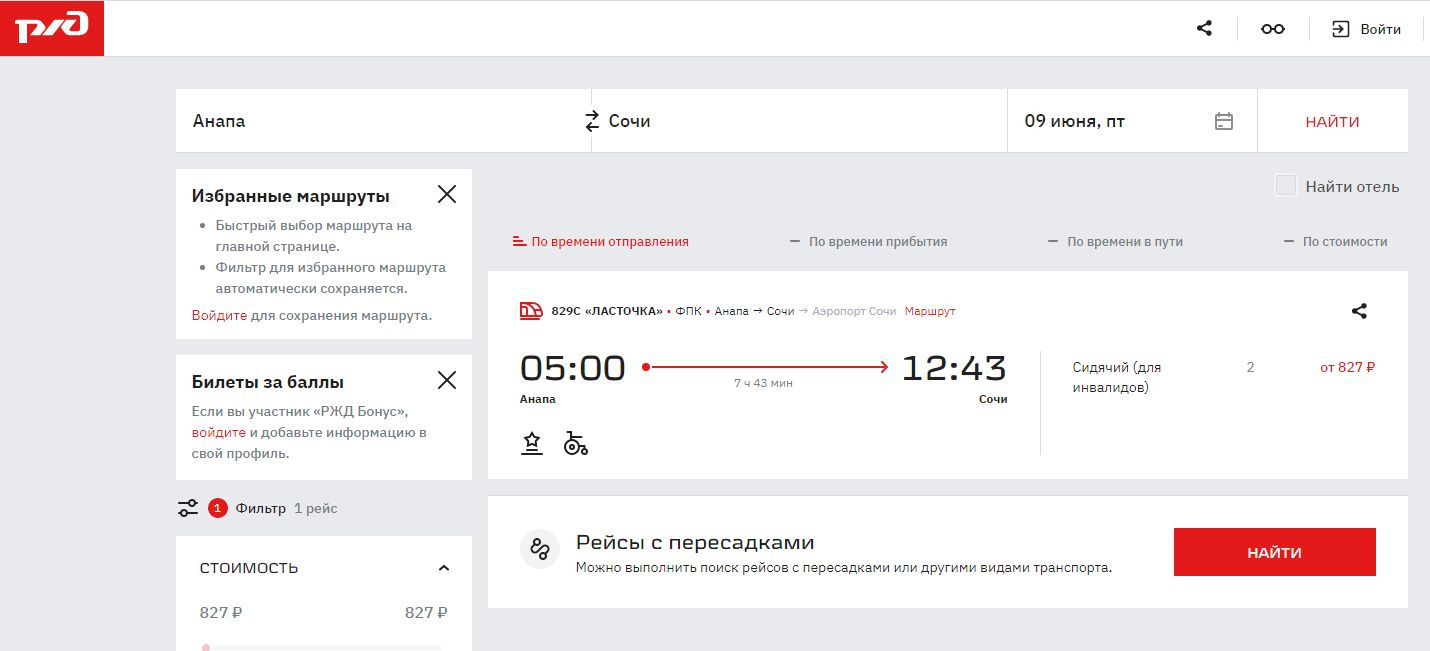Viewport: 1430px width, 651px height.
Task: Swap departure and arrival stations
Action: [x=591, y=121]
